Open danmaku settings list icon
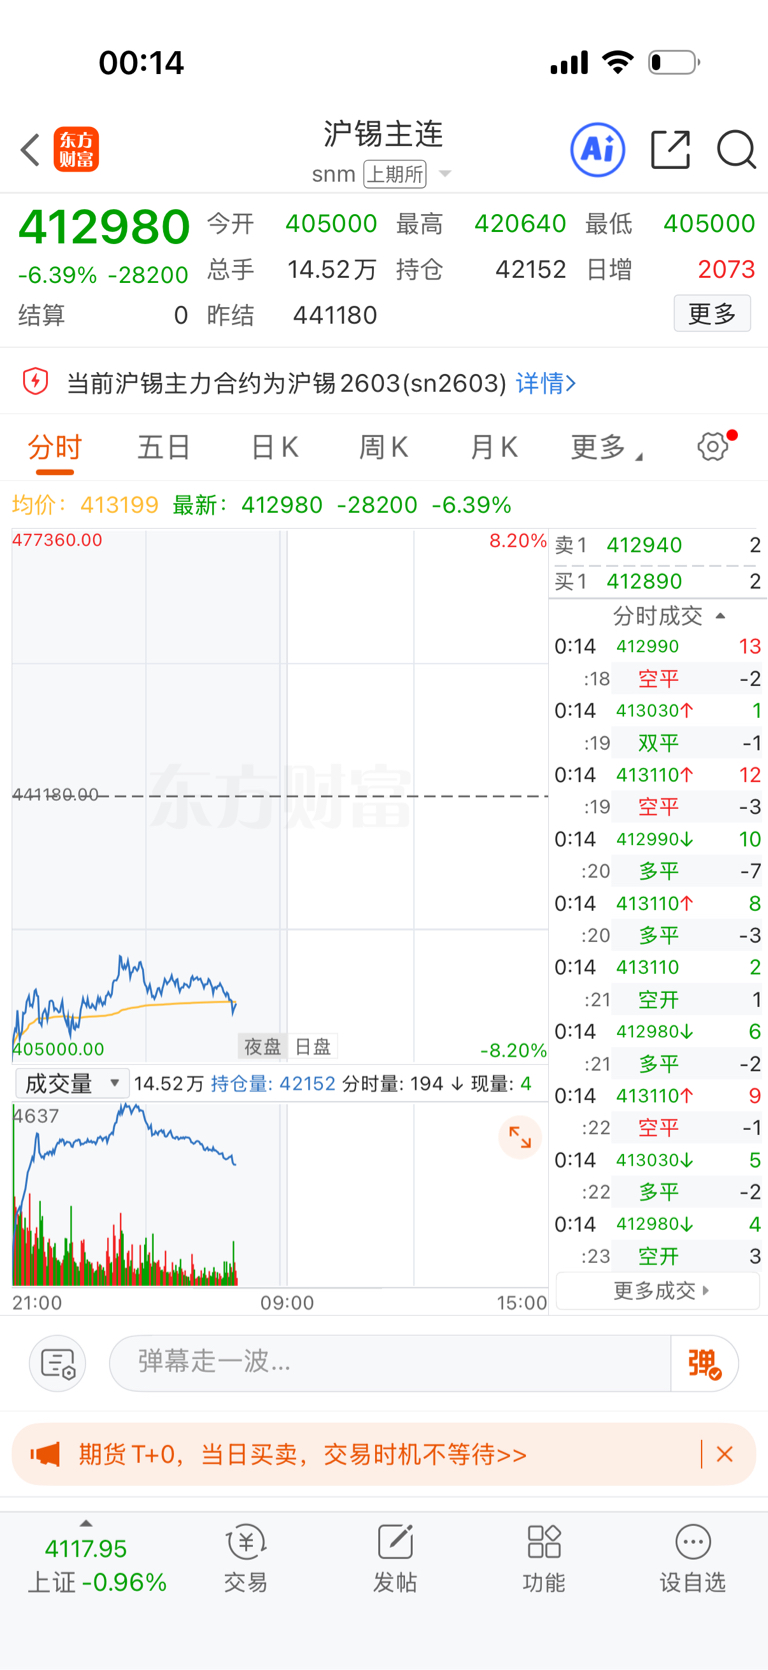The image size is (768, 1670). 57,1363
